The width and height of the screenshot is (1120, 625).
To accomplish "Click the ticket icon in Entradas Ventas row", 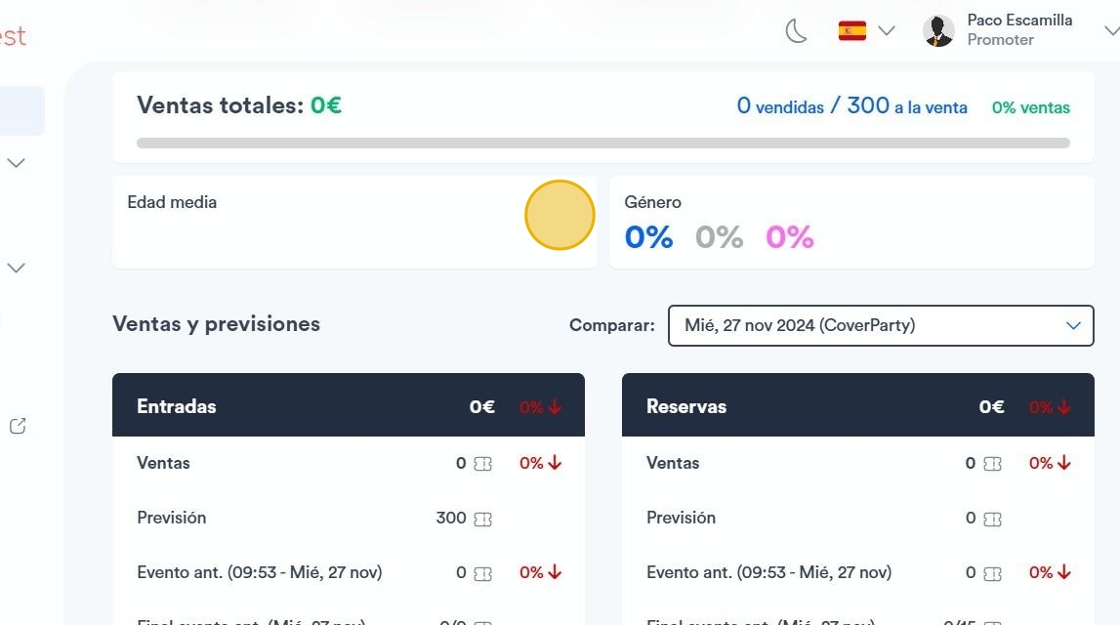I will pos(483,464).
